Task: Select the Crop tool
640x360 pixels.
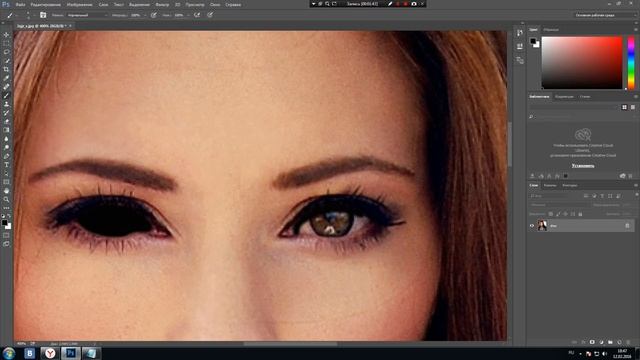Action: pyautogui.click(x=6, y=69)
